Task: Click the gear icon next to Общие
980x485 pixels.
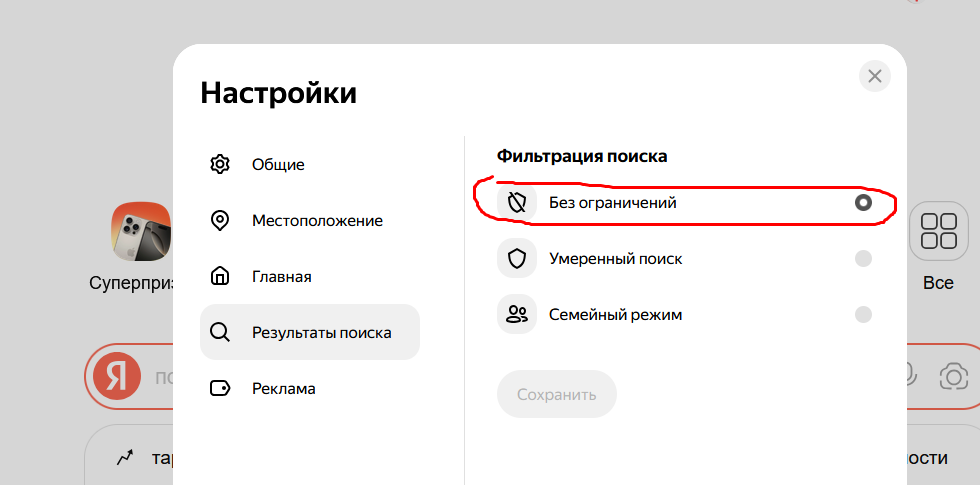Action: (x=220, y=164)
